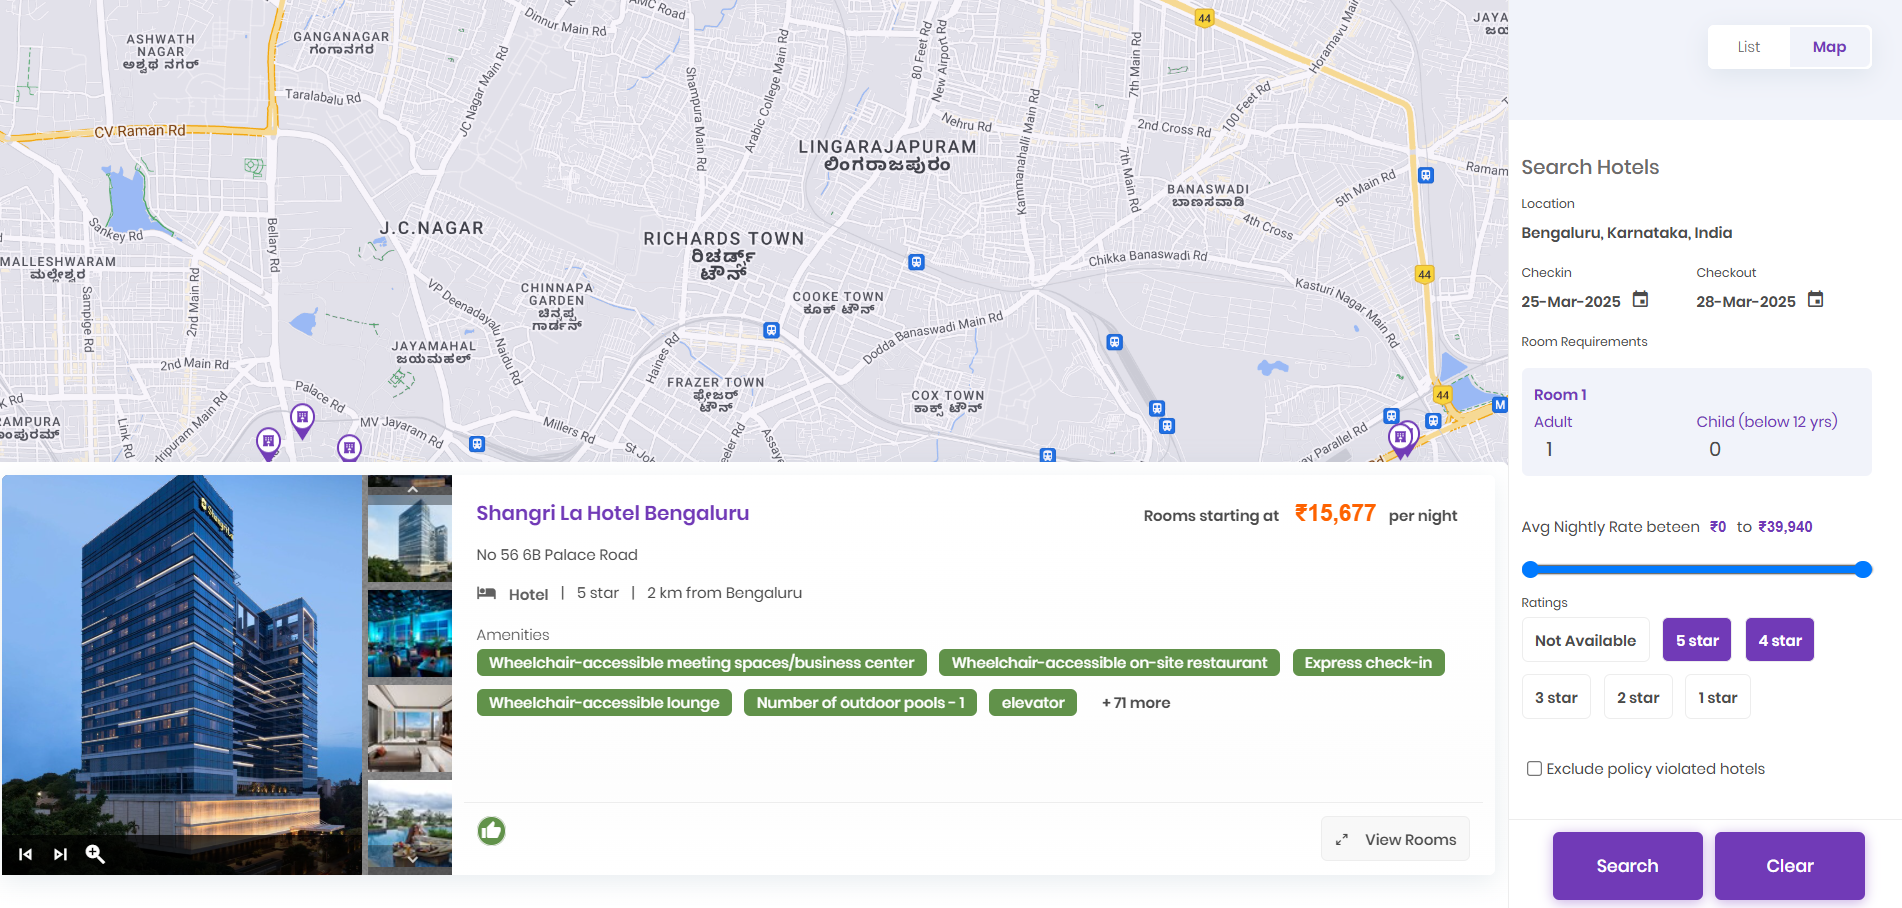Viewport: 1902px width, 908px height.
Task: Click transit icon beside Millers Rd
Action: coord(477,444)
